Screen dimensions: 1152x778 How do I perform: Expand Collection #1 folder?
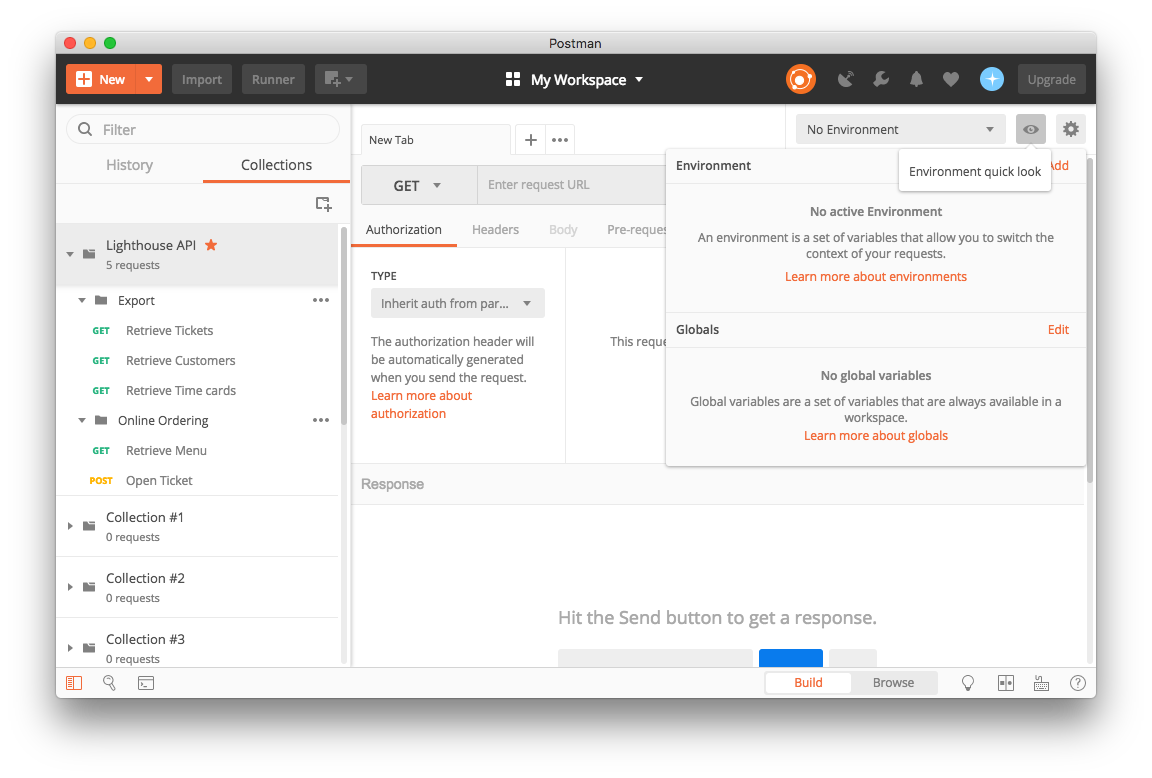pyautogui.click(x=70, y=526)
